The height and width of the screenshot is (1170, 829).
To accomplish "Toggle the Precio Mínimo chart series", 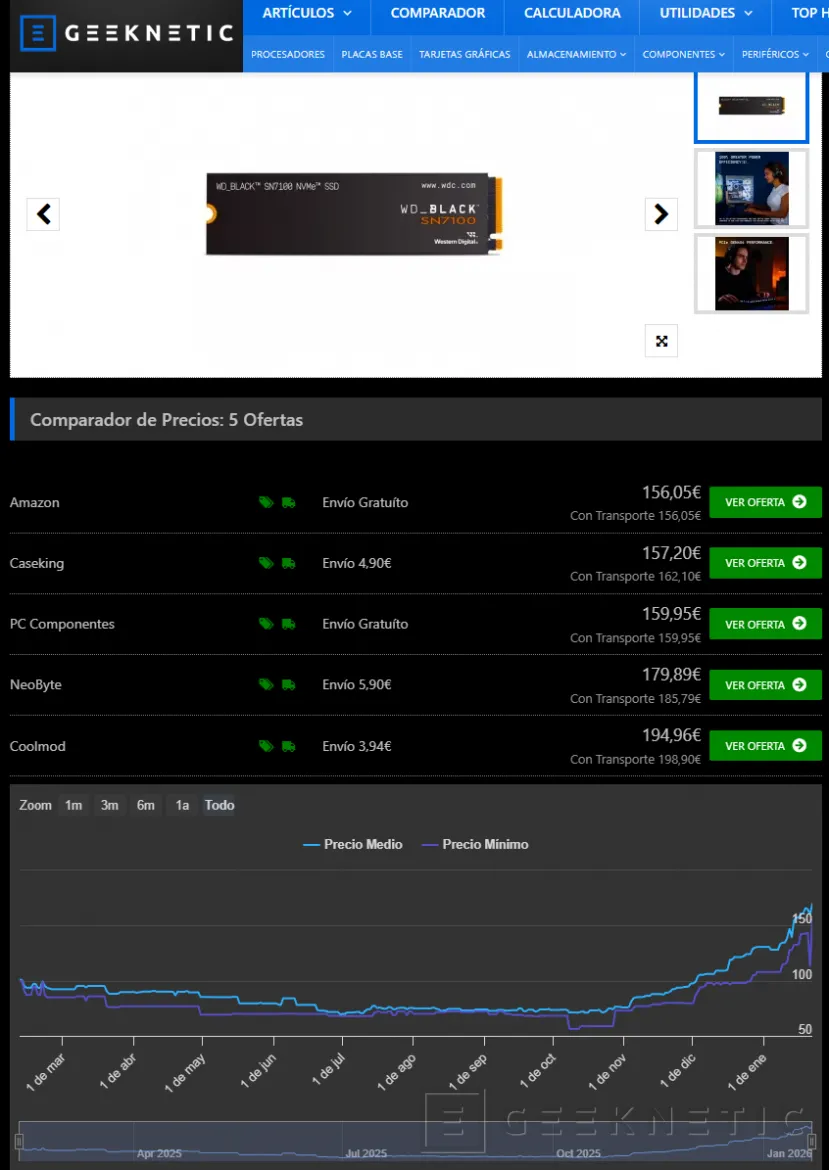I will (474, 845).
